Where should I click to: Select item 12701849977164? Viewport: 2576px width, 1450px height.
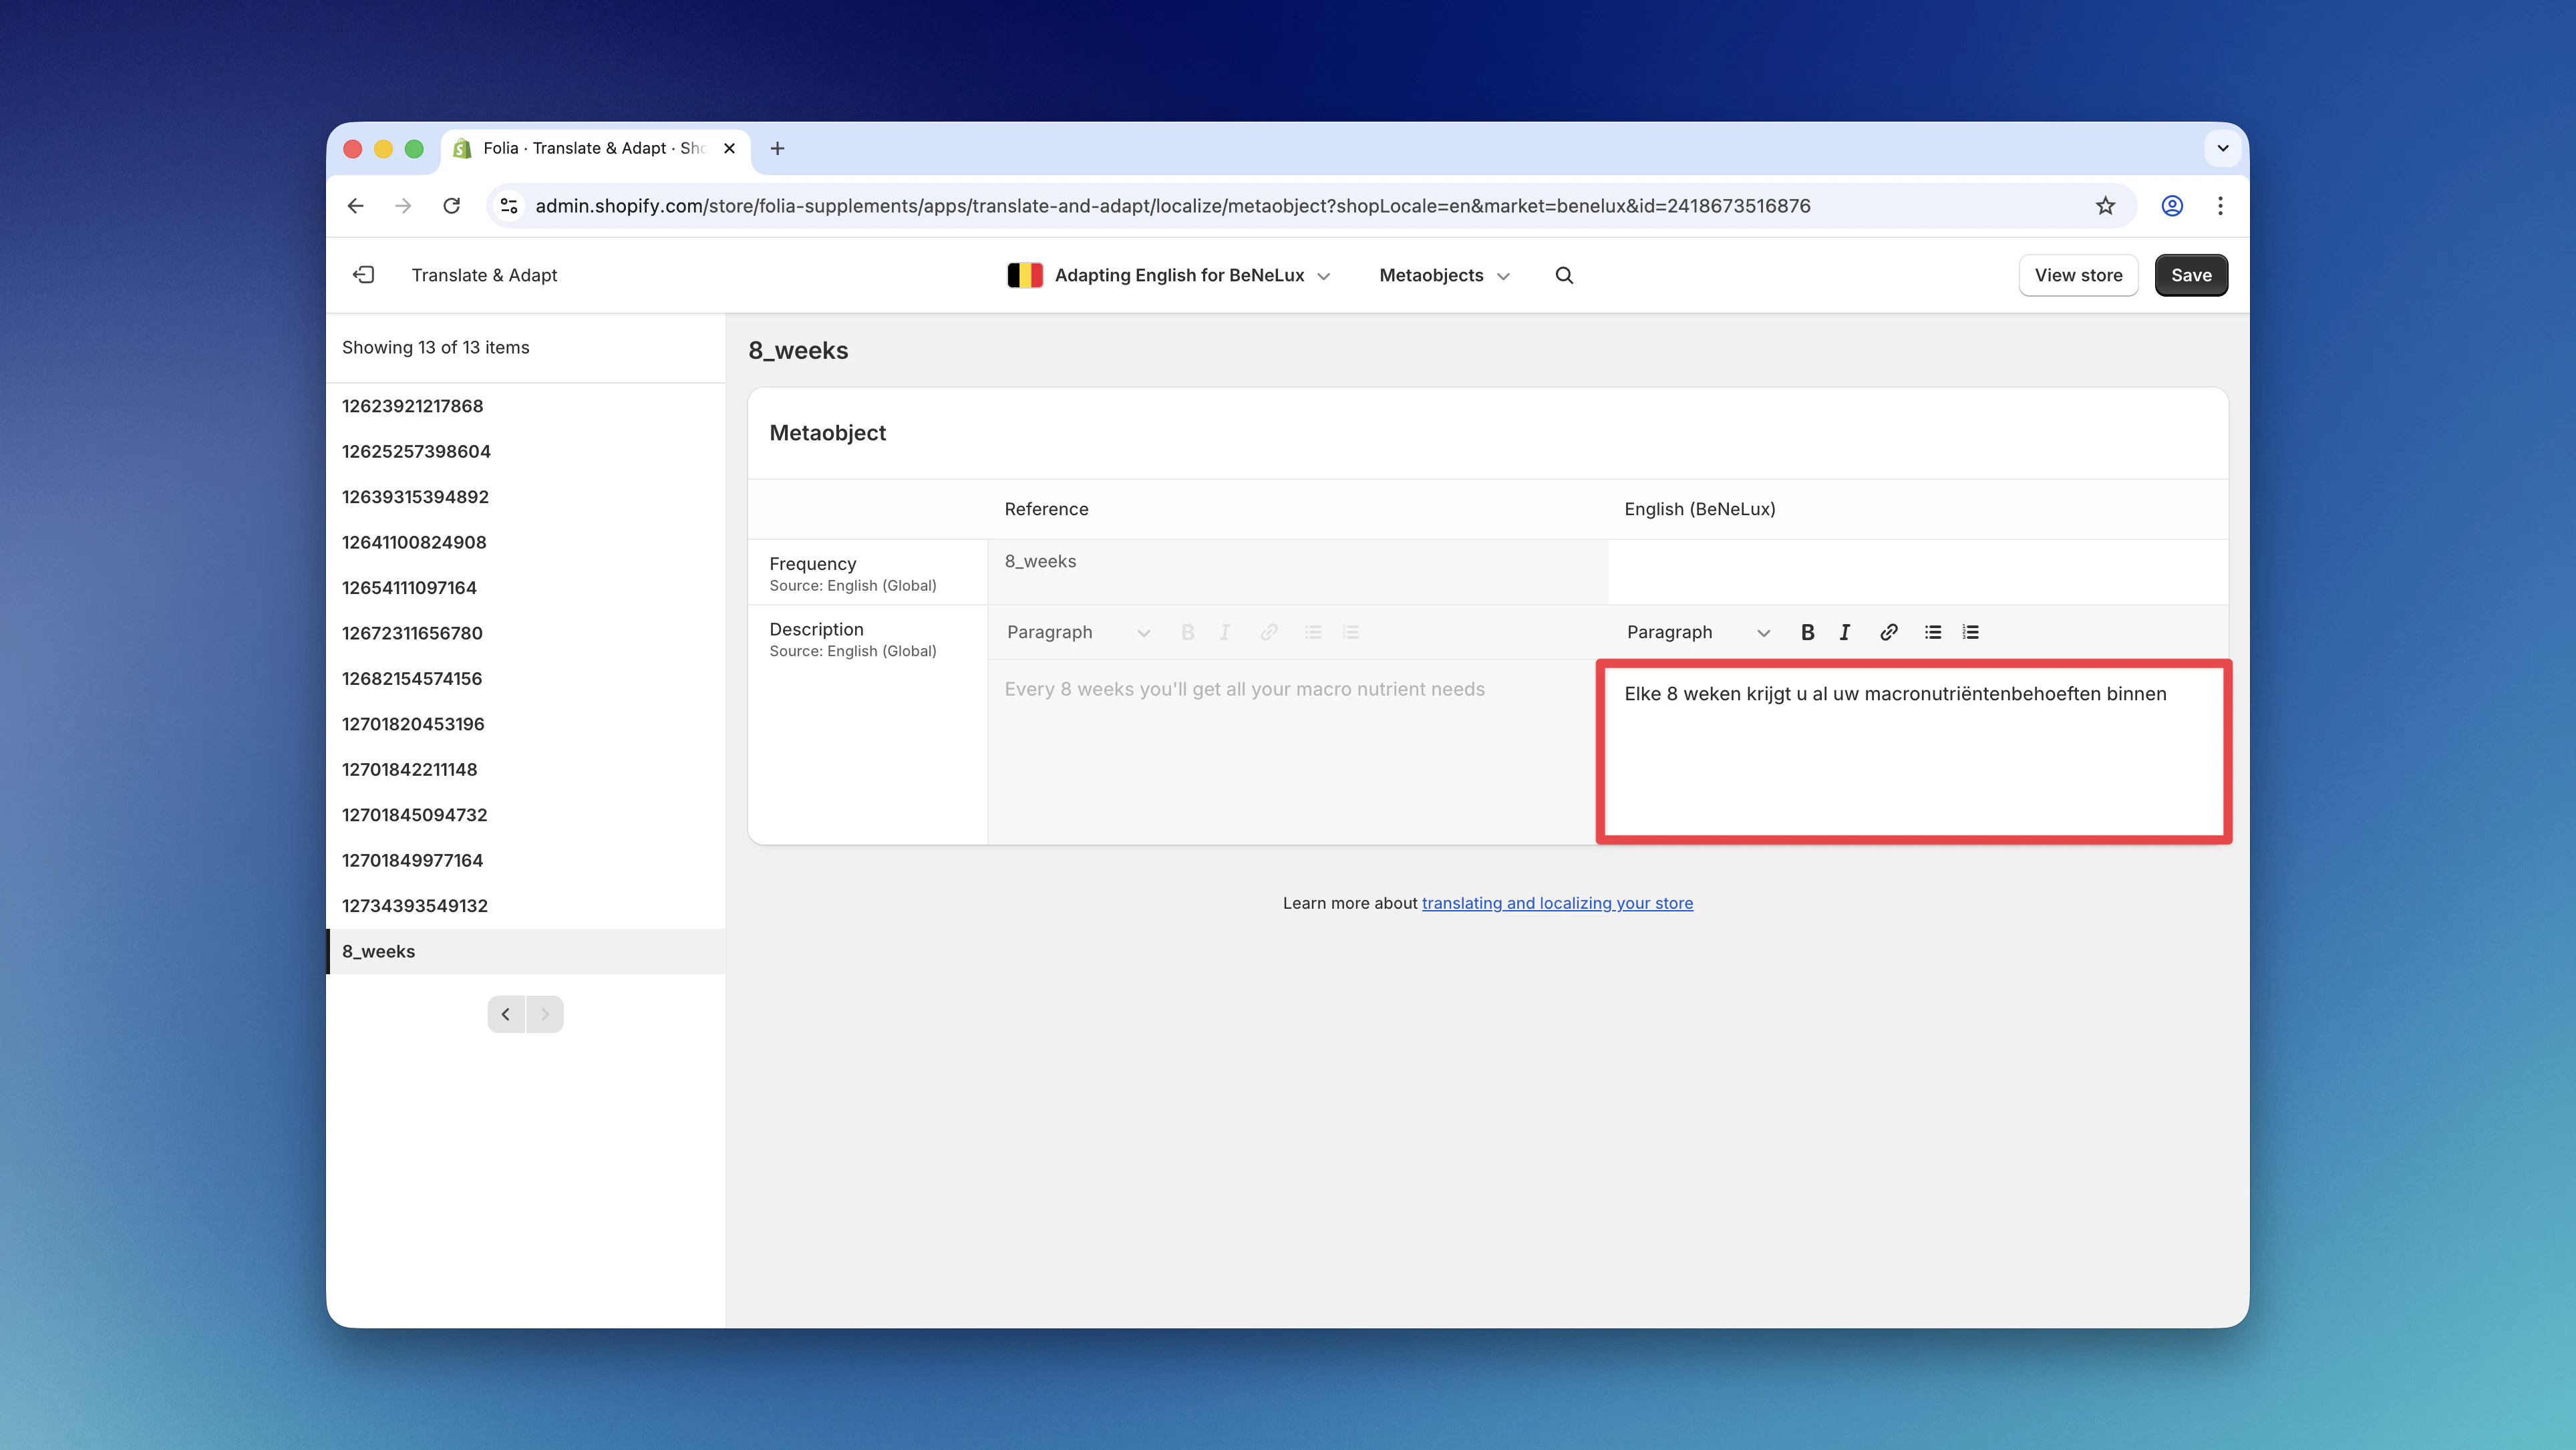(526, 860)
